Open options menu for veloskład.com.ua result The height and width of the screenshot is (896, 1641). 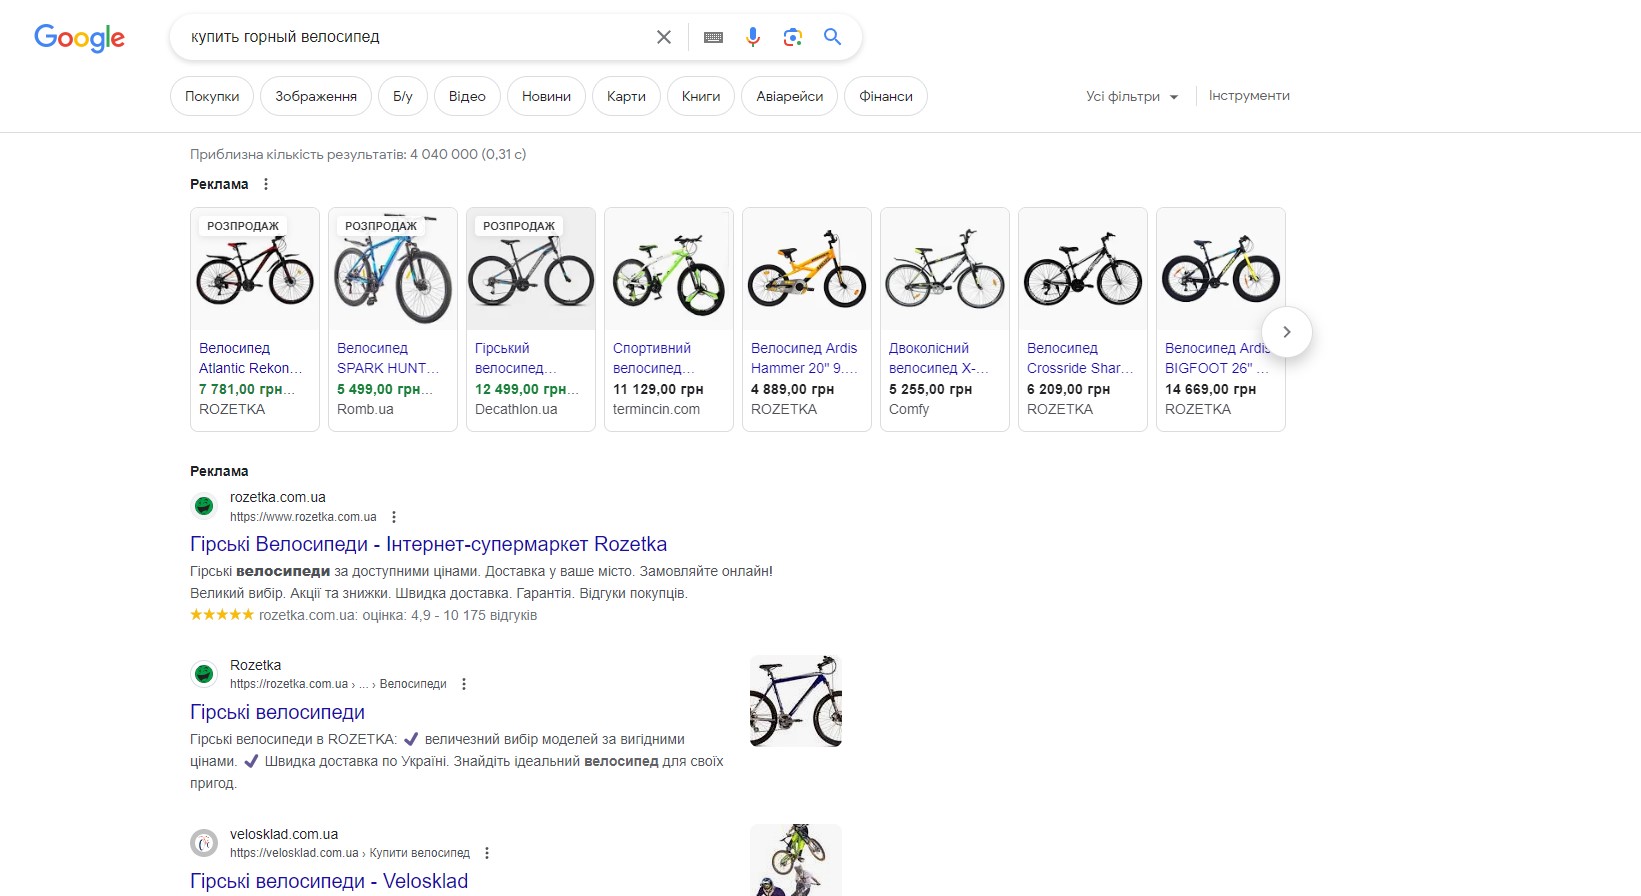point(487,853)
